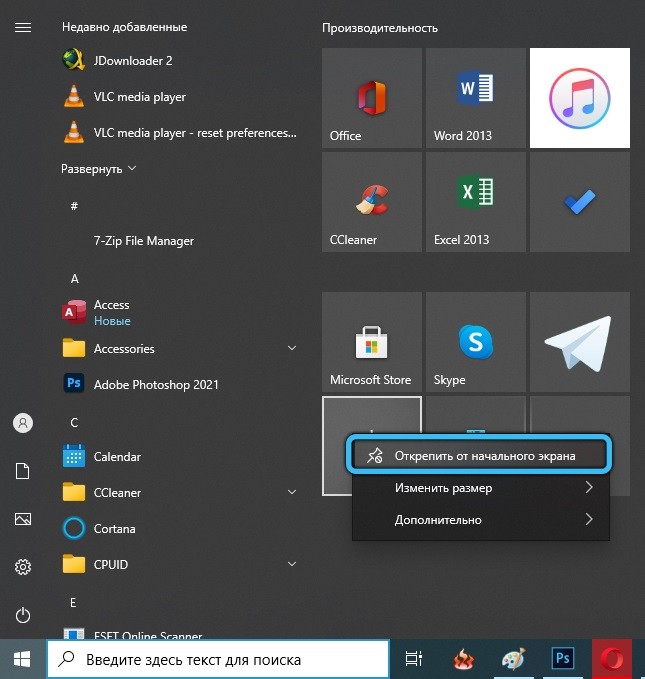Open the Изменить размер submenu
This screenshot has width=645, height=679.
click(x=481, y=488)
